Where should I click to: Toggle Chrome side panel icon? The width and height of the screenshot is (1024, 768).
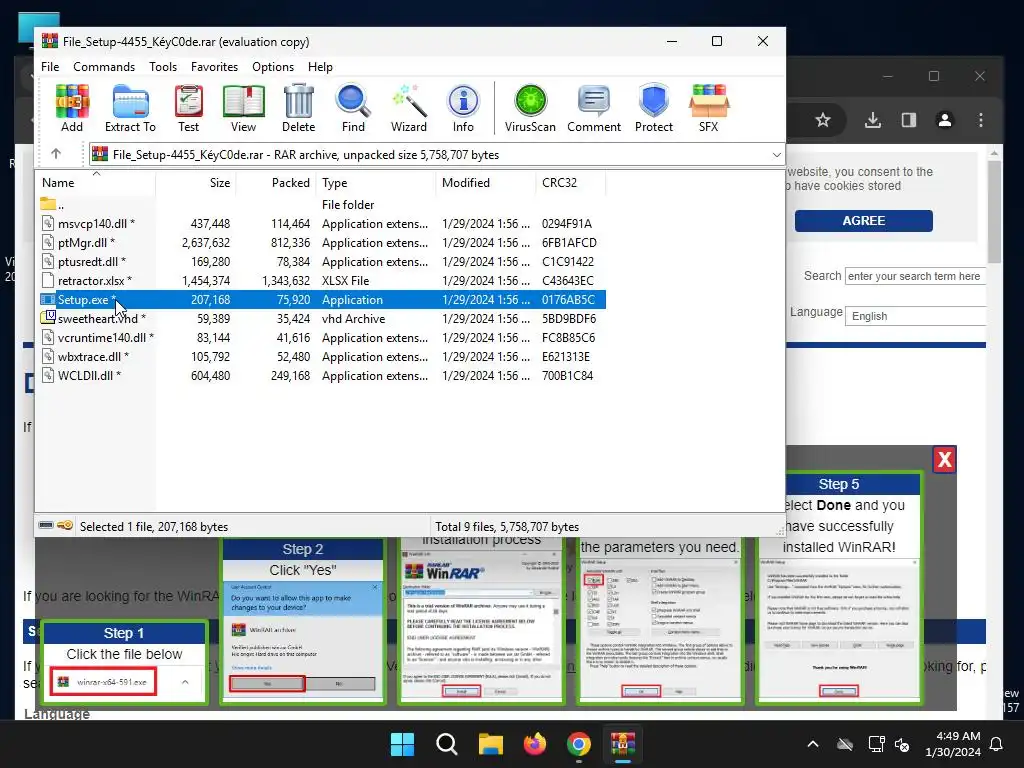click(908, 120)
